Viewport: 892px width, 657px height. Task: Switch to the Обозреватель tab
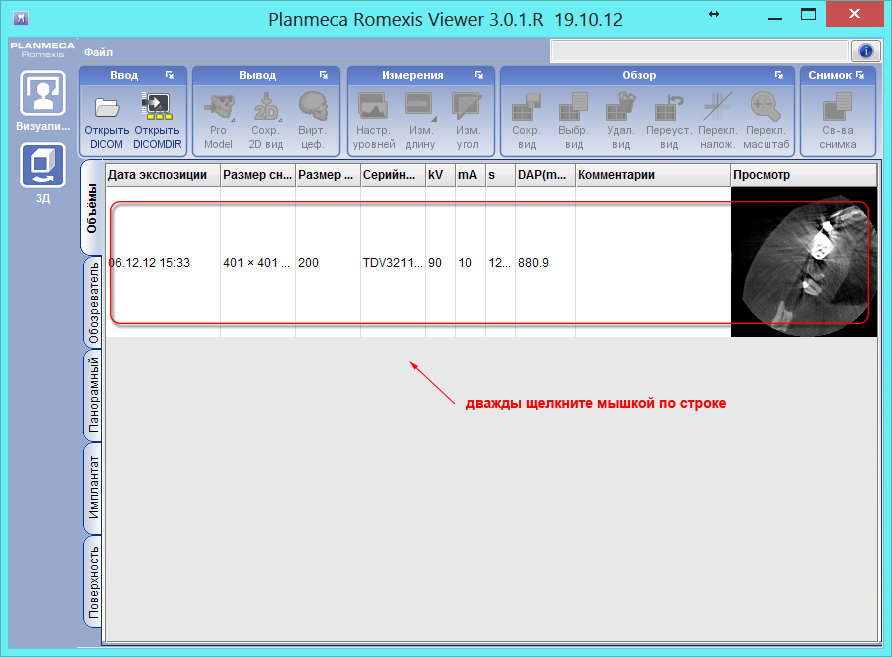click(93, 303)
